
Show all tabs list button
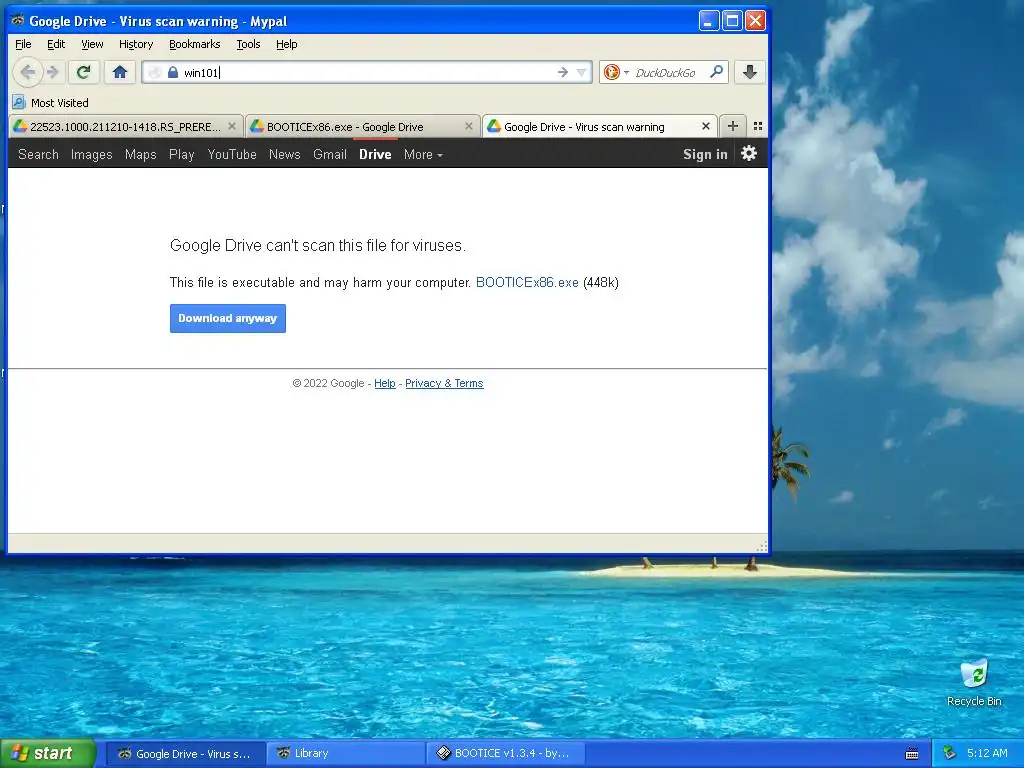758,126
